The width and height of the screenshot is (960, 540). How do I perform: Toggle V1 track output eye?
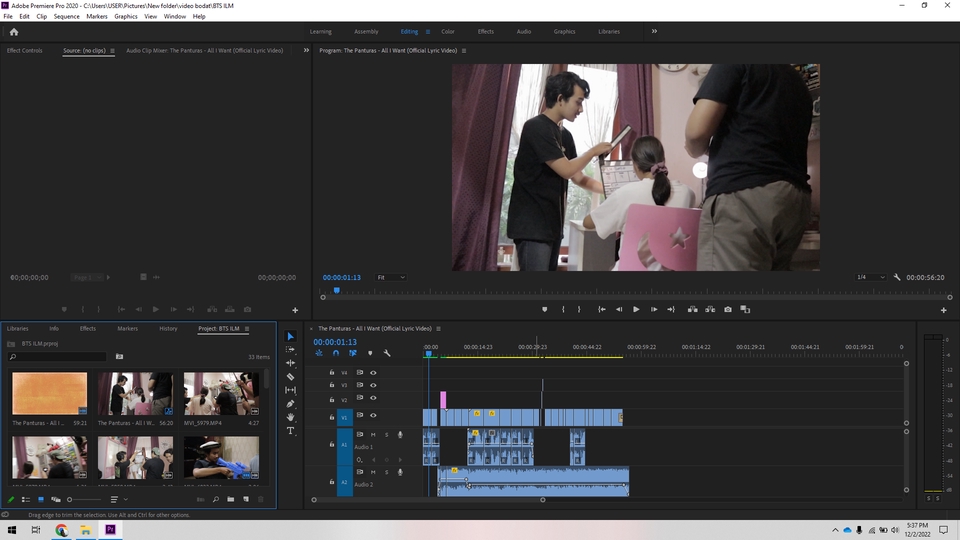[373, 416]
